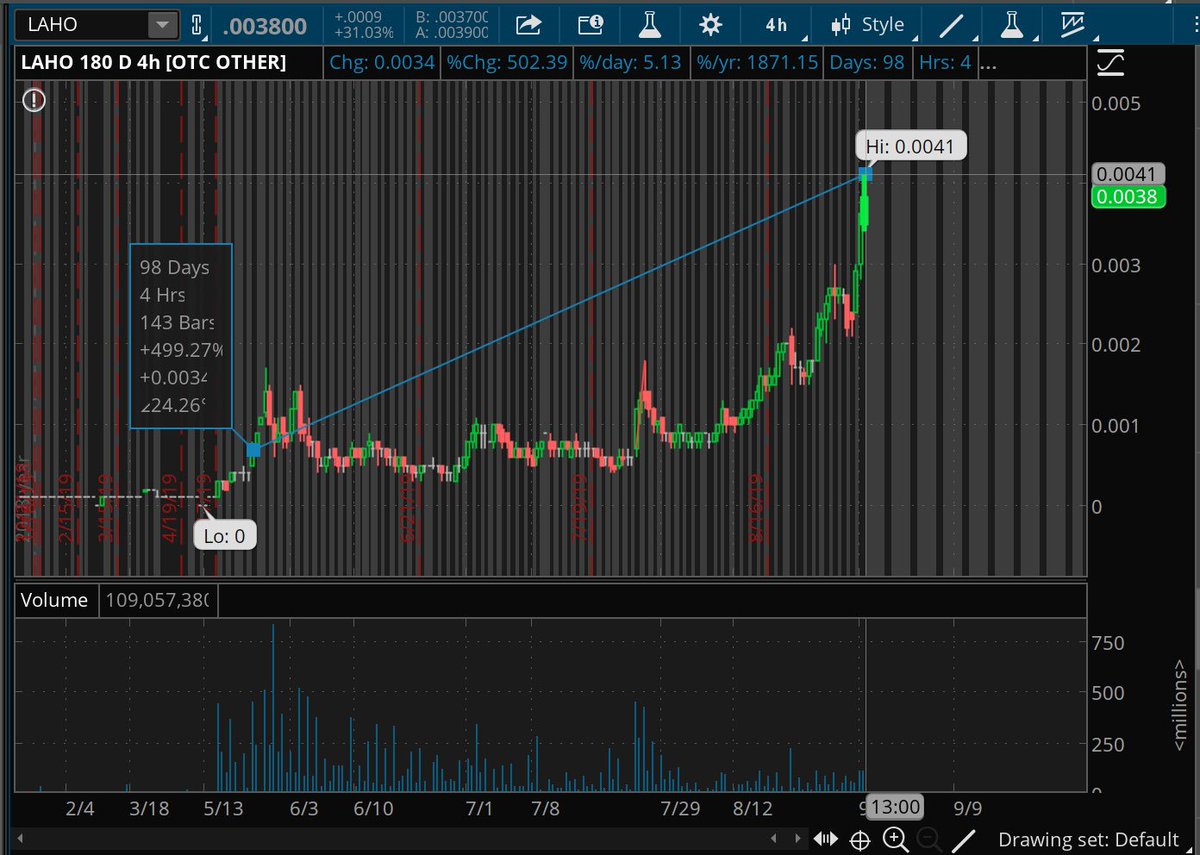The image size is (1200, 855).
Task: Click the 0.0038 green last-price label
Action: click(x=1126, y=197)
